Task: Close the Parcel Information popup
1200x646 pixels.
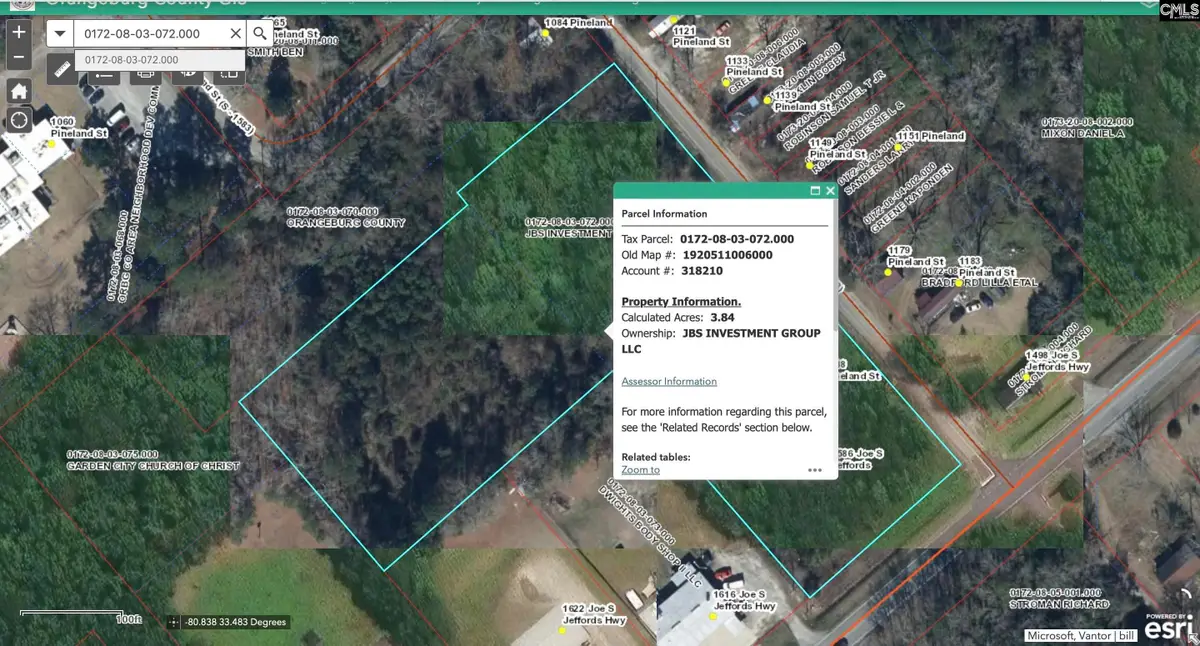Action: [830, 191]
